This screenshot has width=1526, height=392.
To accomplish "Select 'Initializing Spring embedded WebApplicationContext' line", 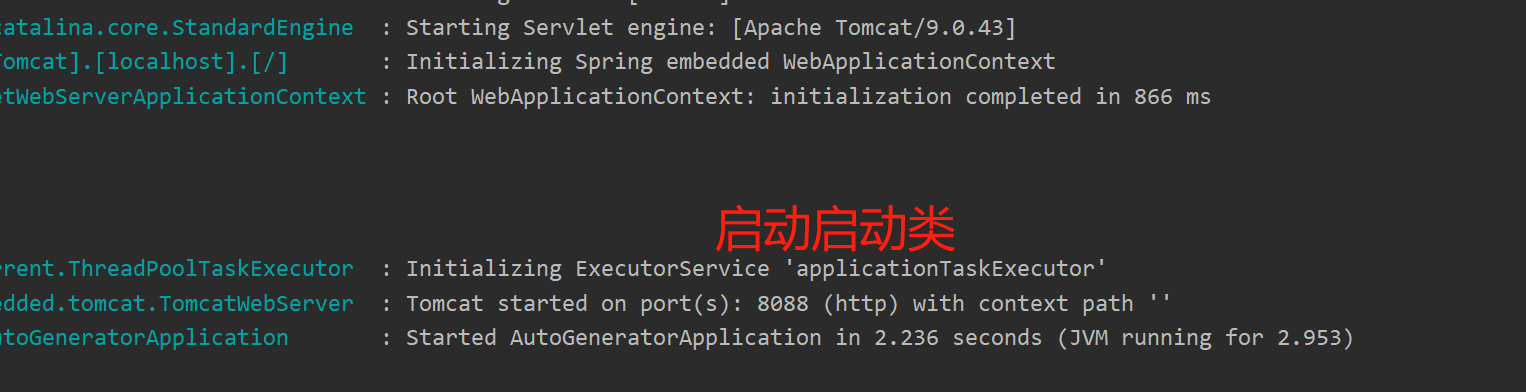I will pos(730,62).
